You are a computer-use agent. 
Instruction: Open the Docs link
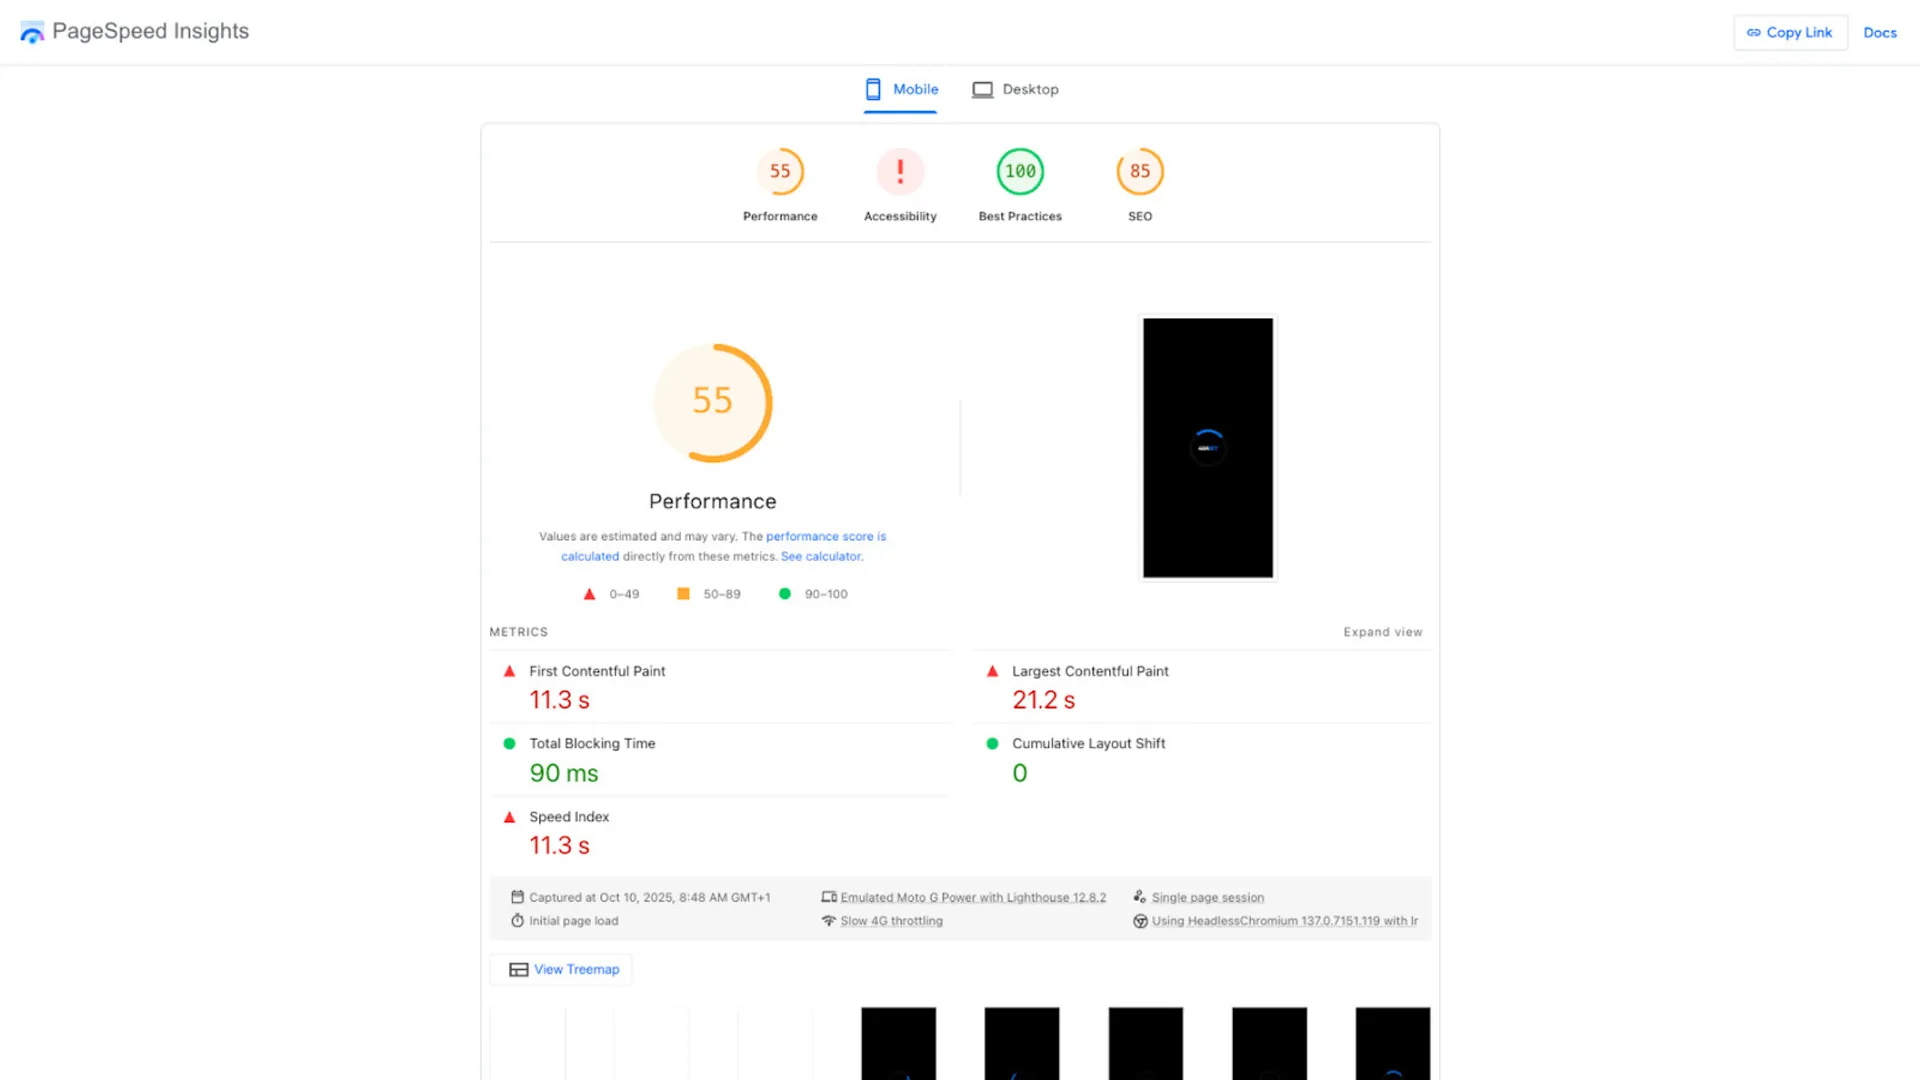click(1879, 32)
